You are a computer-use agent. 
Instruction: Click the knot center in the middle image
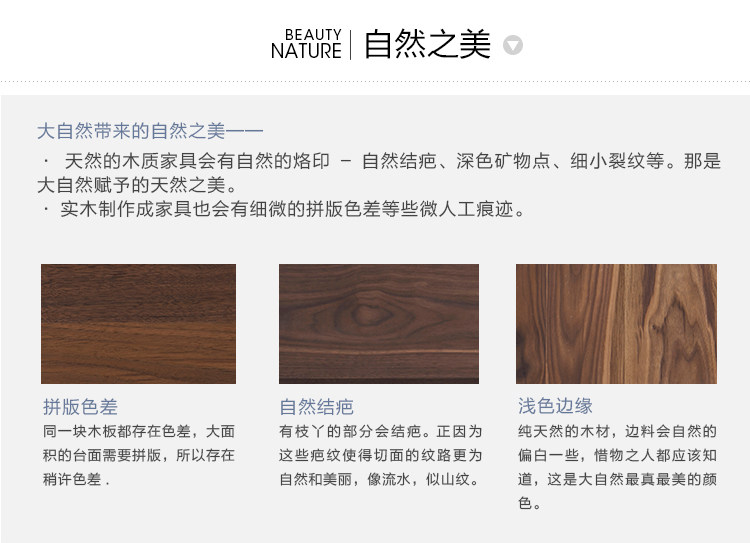pos(368,314)
